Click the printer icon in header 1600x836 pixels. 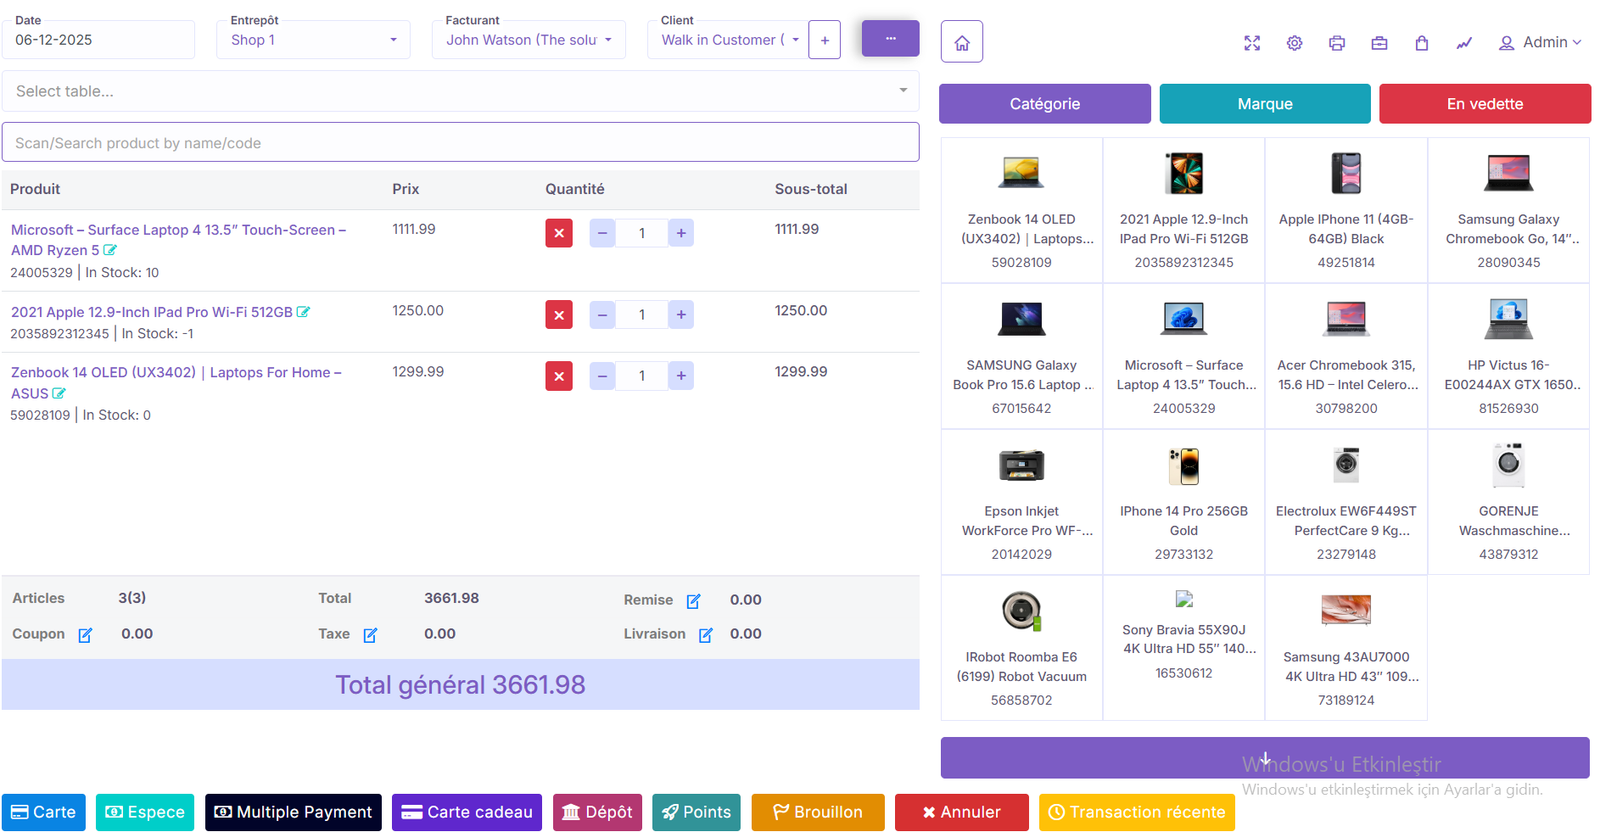pos(1337,43)
